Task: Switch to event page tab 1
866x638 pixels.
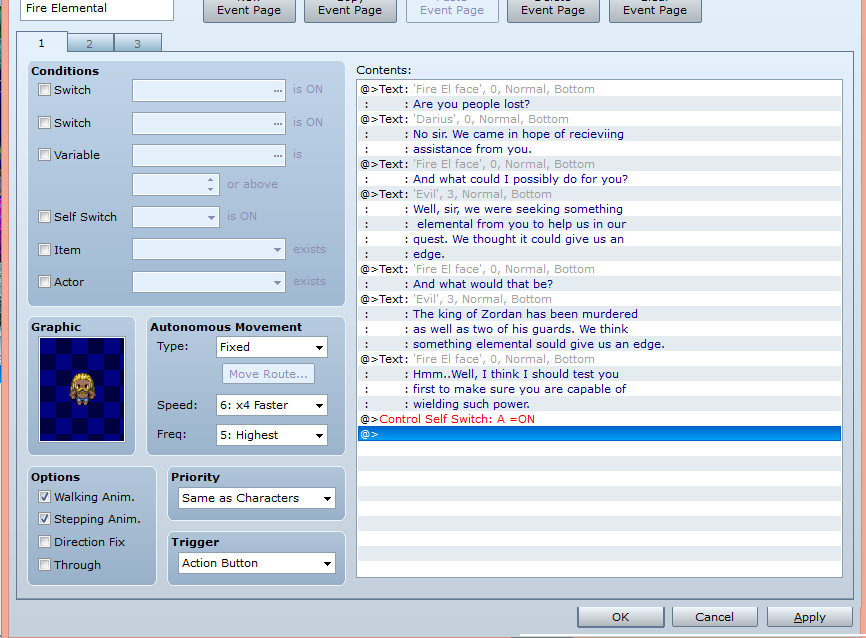Action: (42, 43)
